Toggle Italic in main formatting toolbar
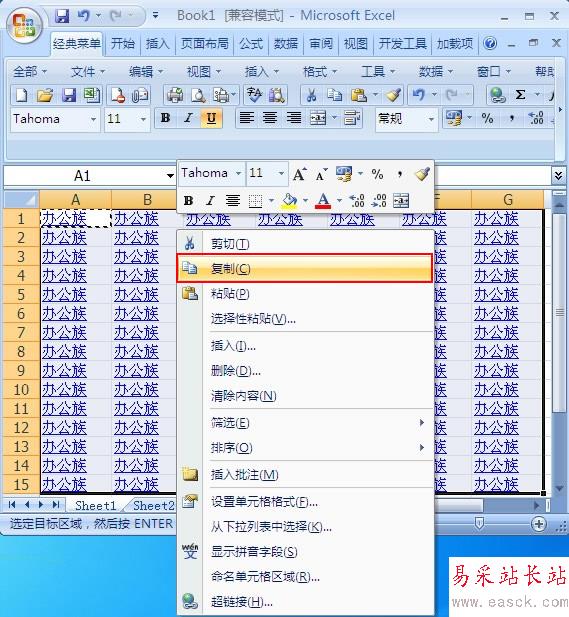Image resolution: width=569 pixels, height=617 pixels. pos(188,118)
